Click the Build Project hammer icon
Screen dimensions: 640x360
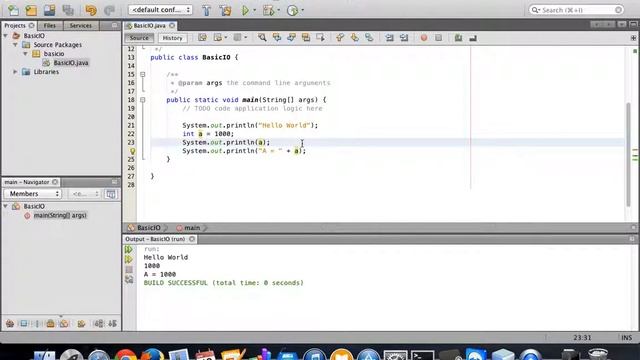[x=207, y=10]
